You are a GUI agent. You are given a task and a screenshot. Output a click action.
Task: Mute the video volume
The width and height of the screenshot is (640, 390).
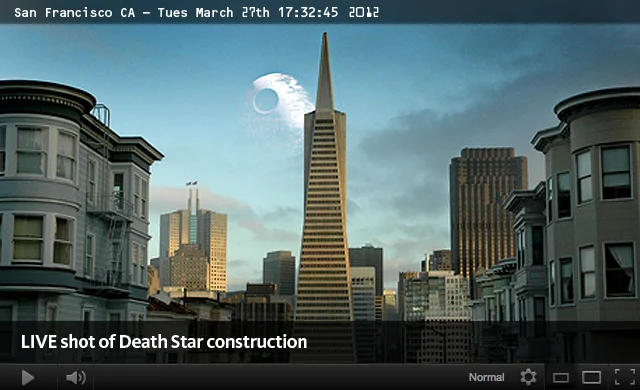click(x=76, y=378)
